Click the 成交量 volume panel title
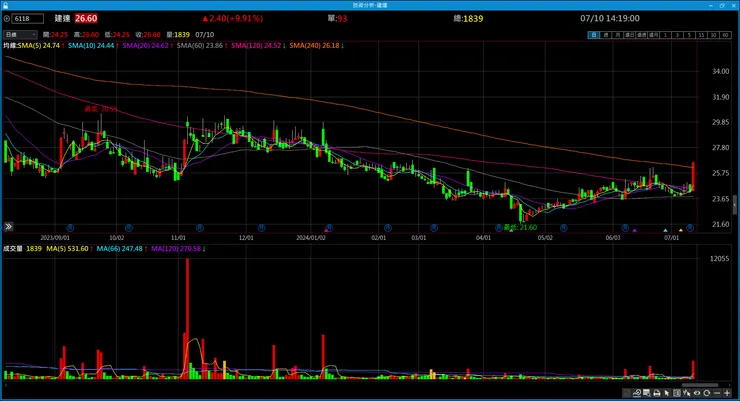This screenshot has width=740, height=401. [13, 249]
